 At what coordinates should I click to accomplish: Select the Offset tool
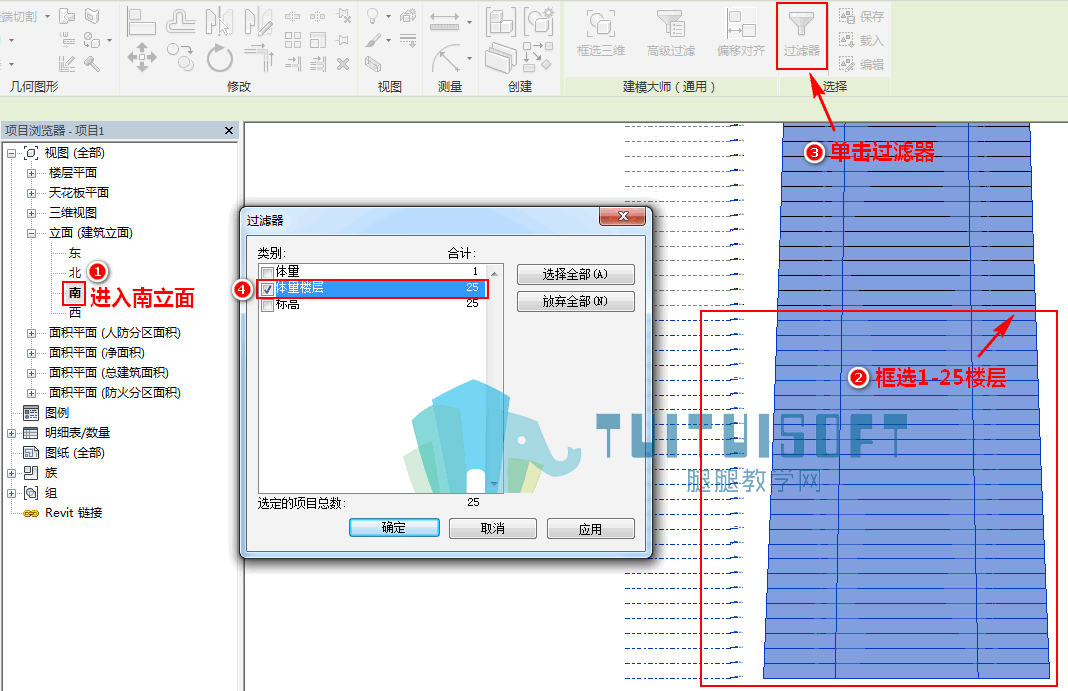pos(181,22)
